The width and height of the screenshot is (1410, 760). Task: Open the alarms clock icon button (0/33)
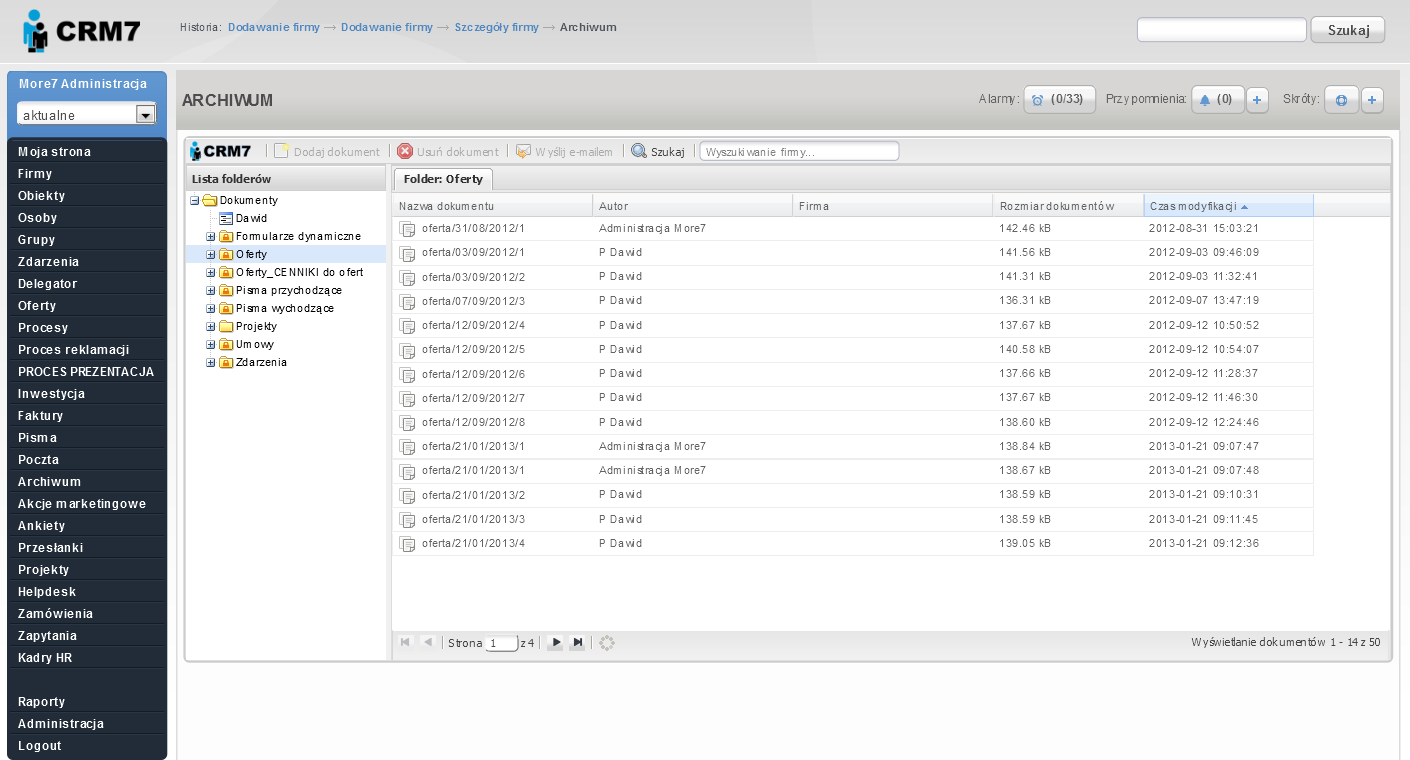pos(1060,99)
